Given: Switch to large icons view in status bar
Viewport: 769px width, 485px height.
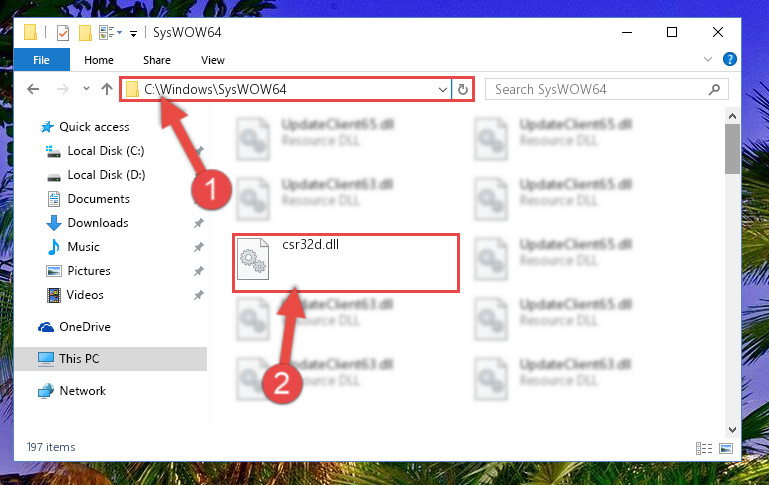Looking at the screenshot, I should [x=726, y=448].
